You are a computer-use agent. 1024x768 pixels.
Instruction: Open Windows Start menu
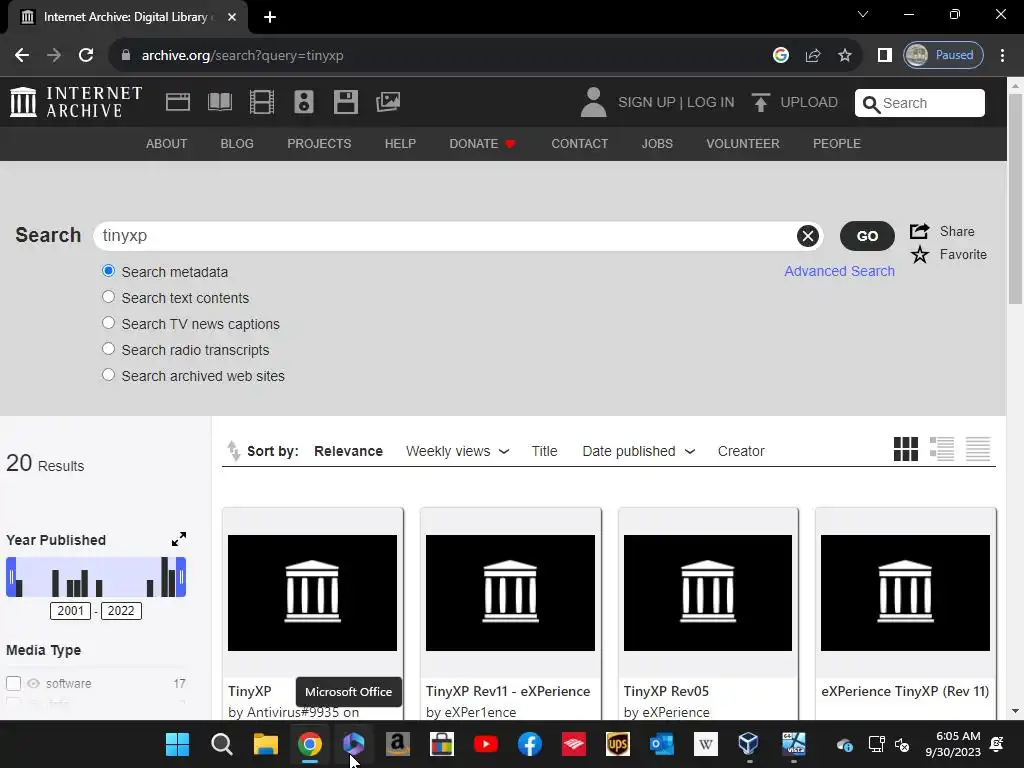(x=177, y=744)
